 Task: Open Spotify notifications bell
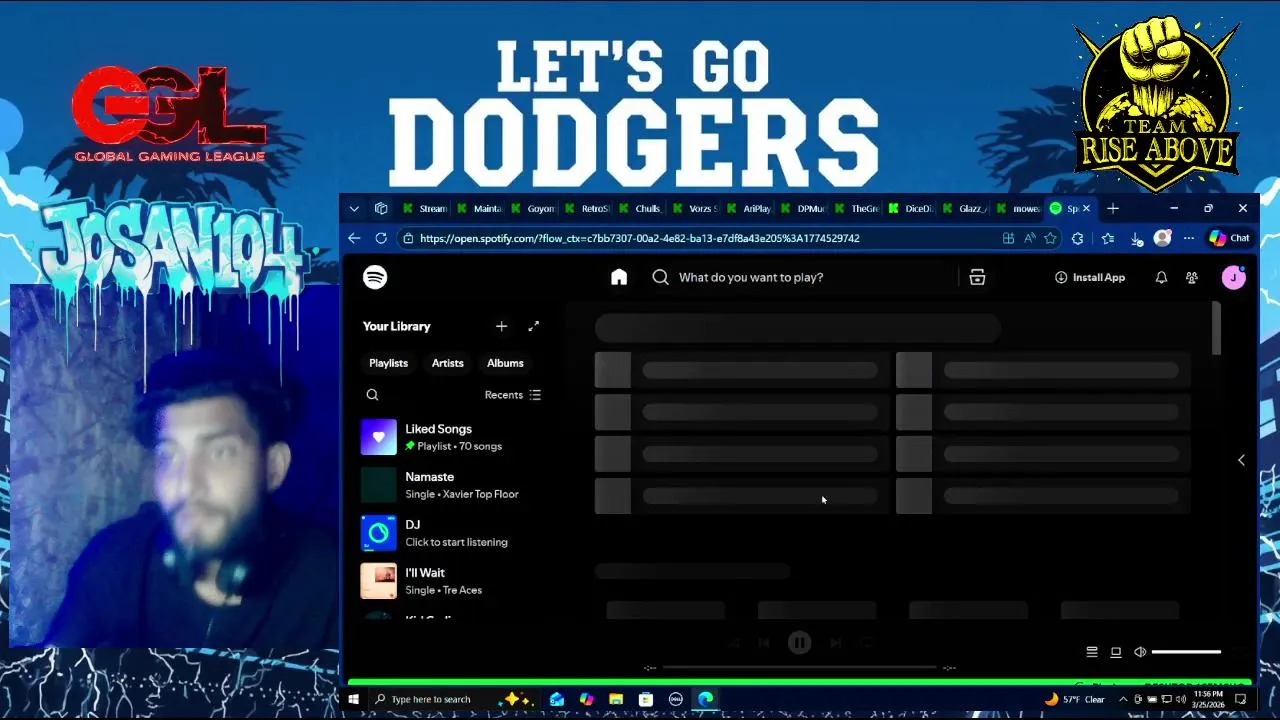coord(1161,277)
